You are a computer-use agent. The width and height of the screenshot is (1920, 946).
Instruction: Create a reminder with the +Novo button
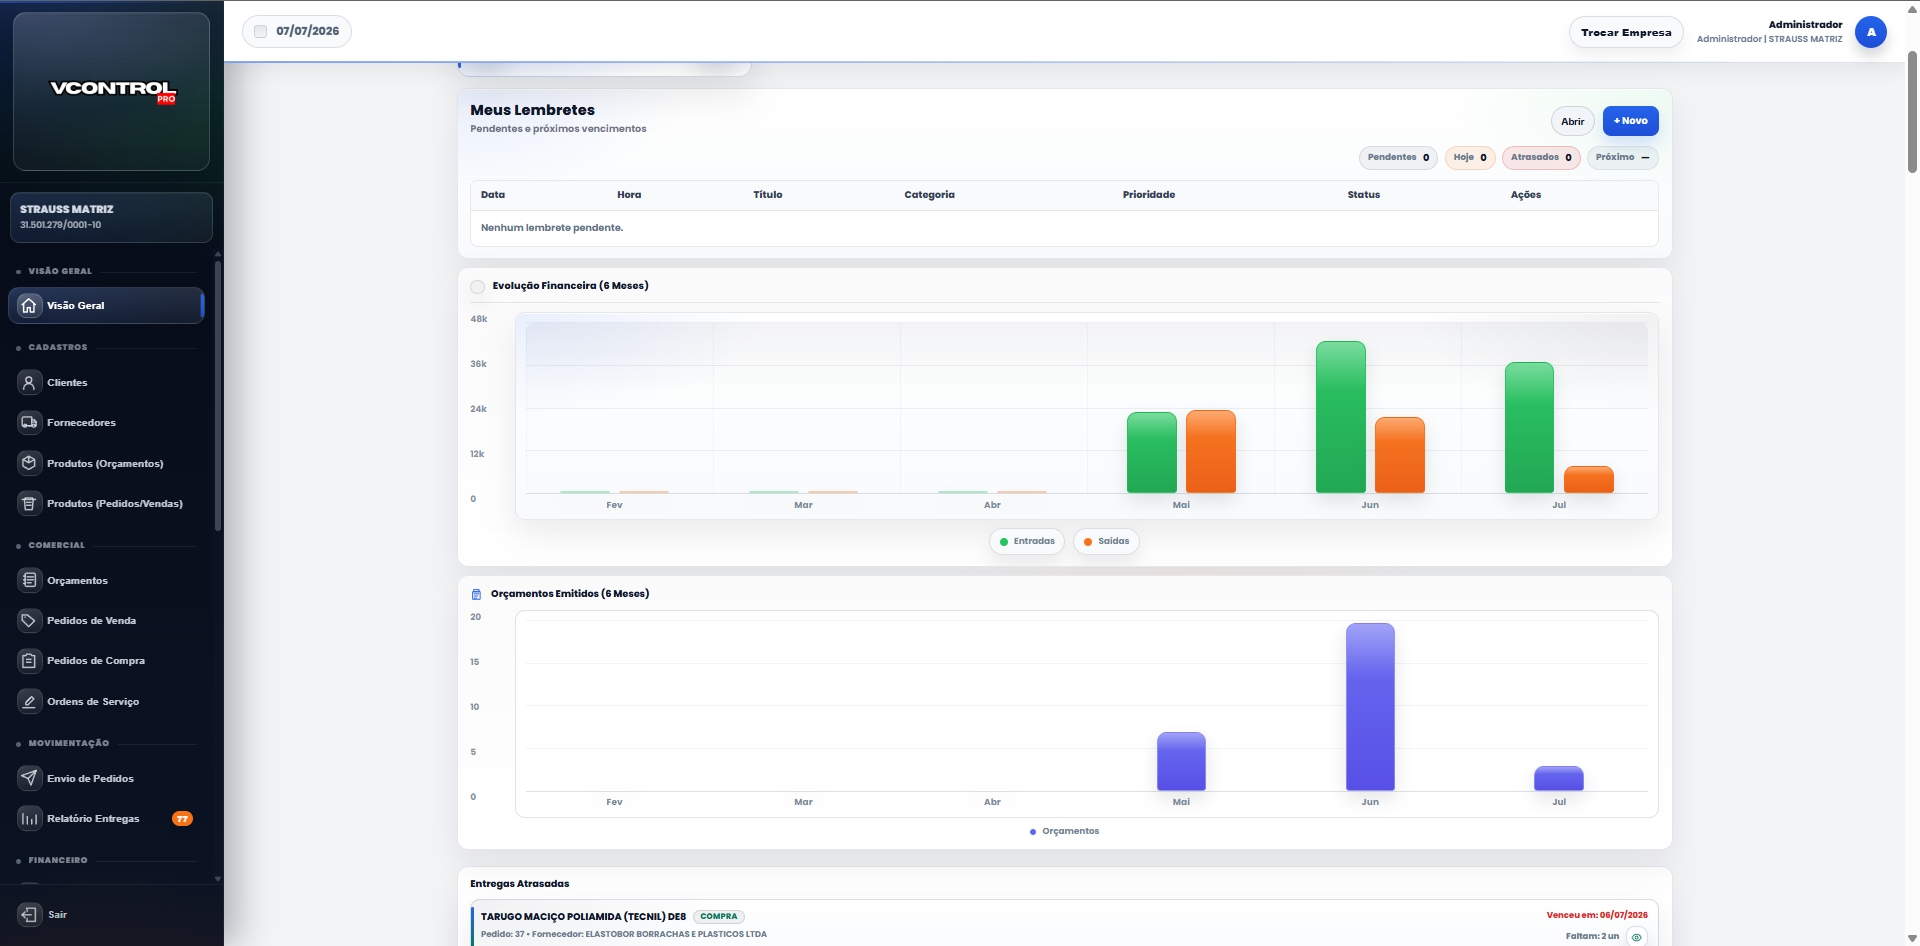[1630, 121]
